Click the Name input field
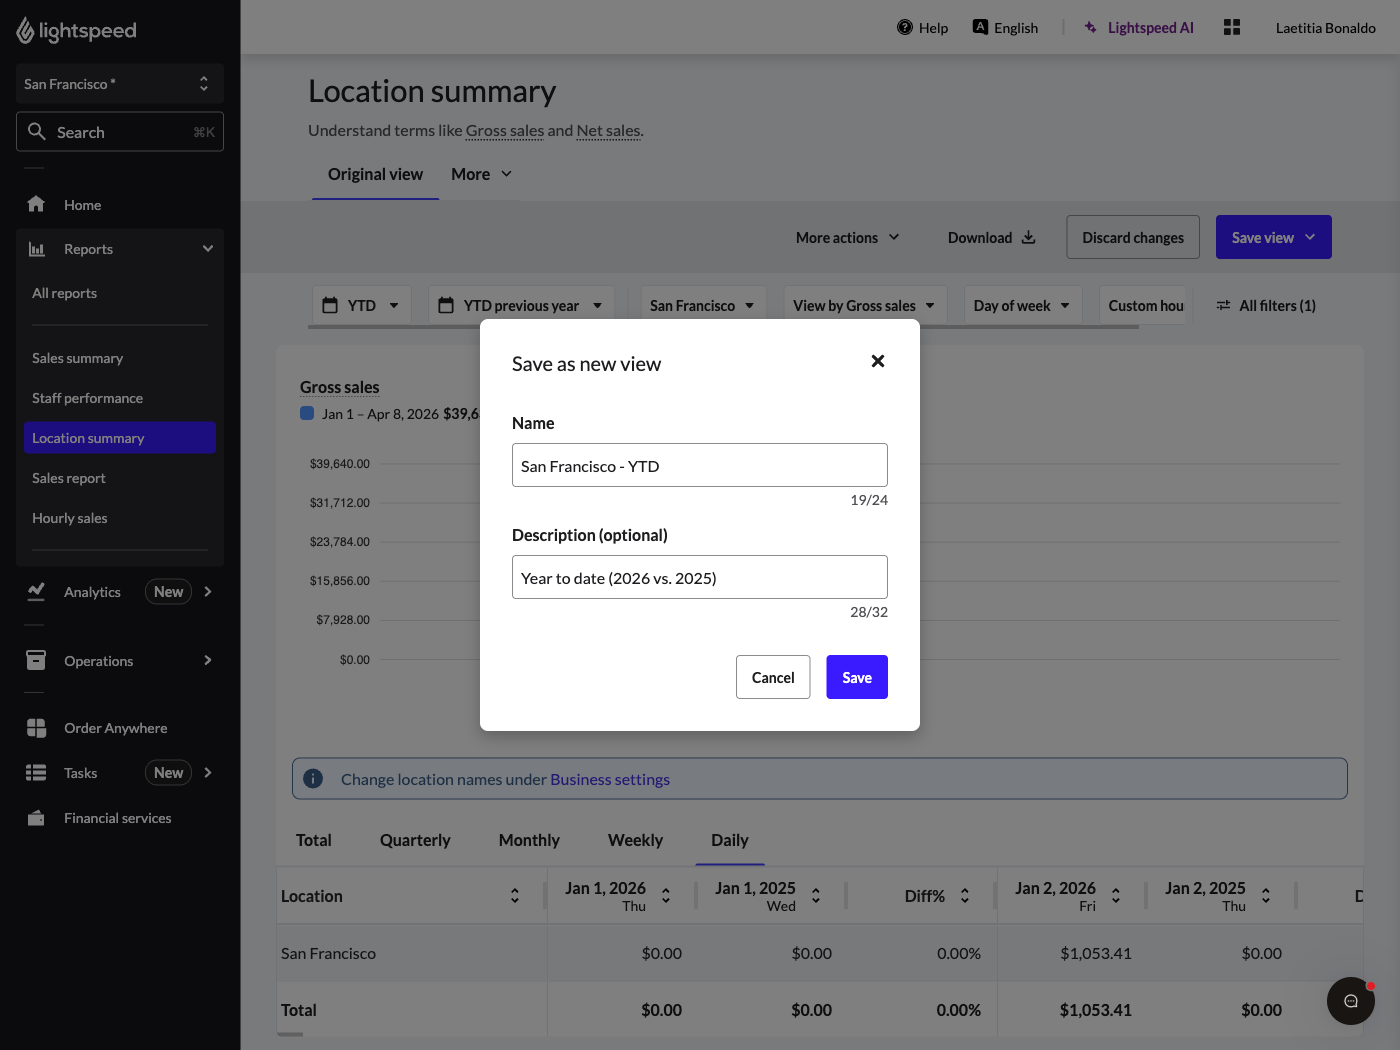 click(699, 466)
